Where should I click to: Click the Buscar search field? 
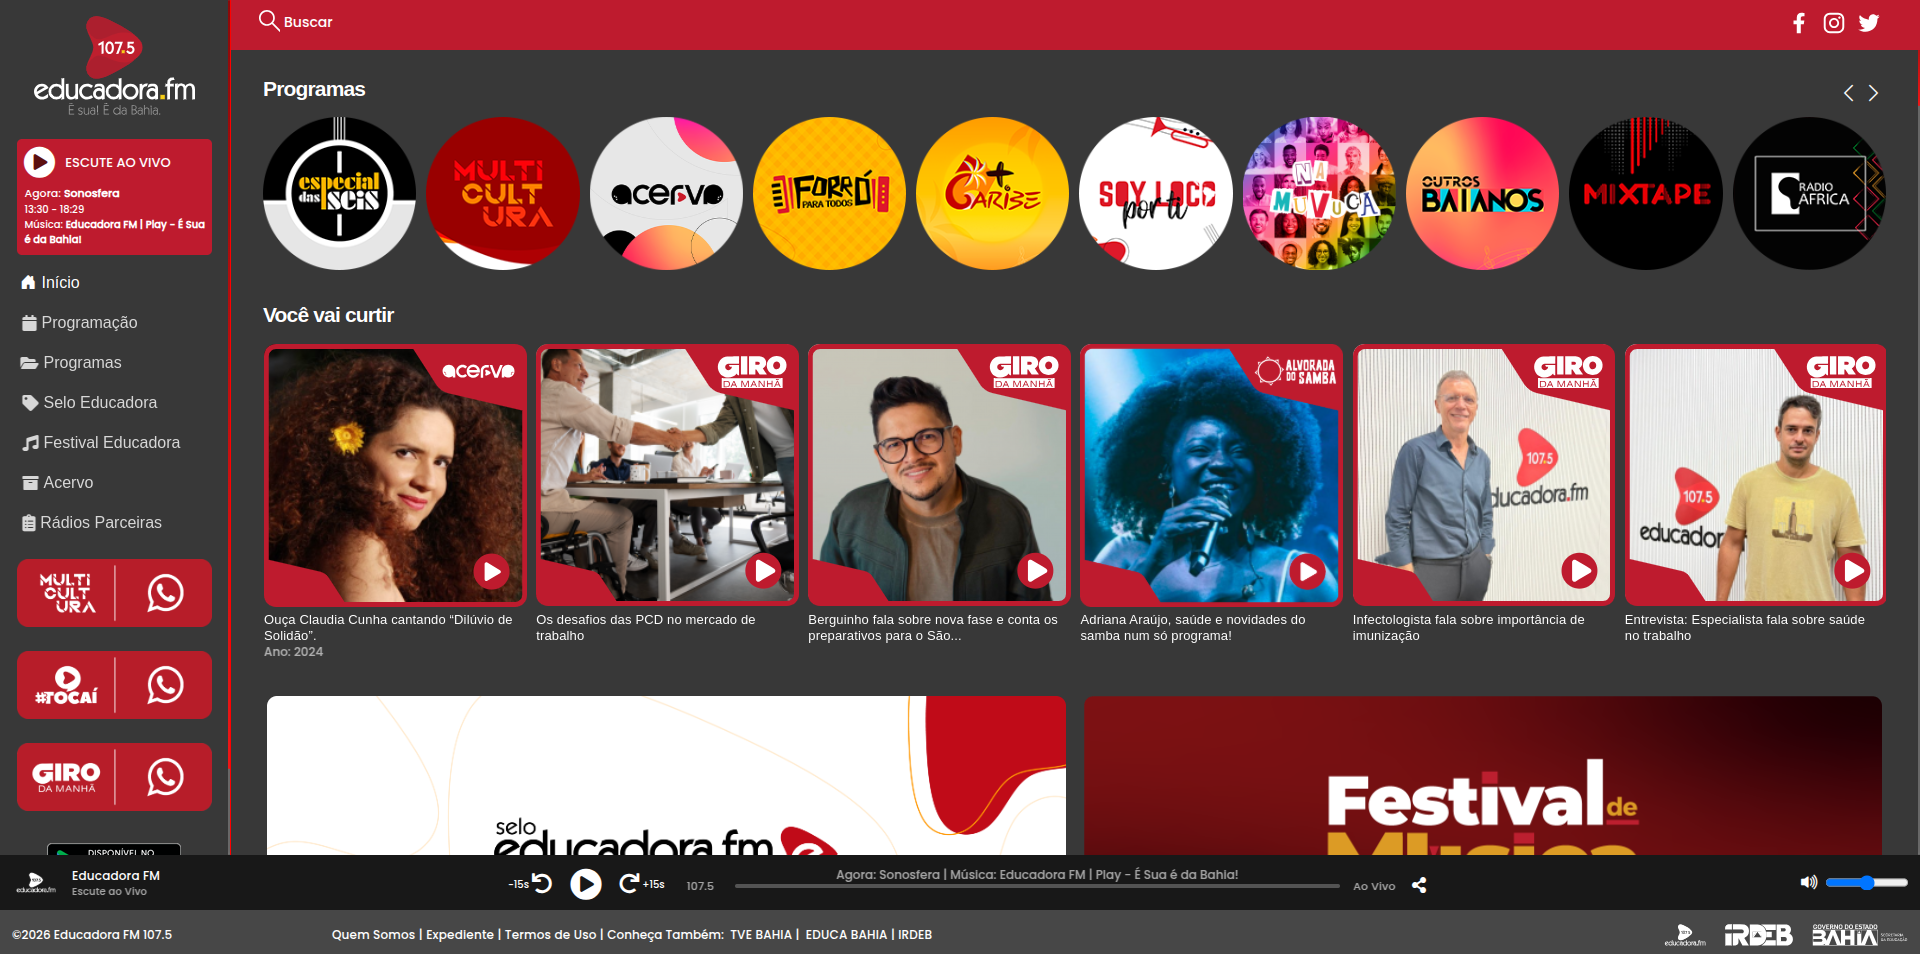308,22
